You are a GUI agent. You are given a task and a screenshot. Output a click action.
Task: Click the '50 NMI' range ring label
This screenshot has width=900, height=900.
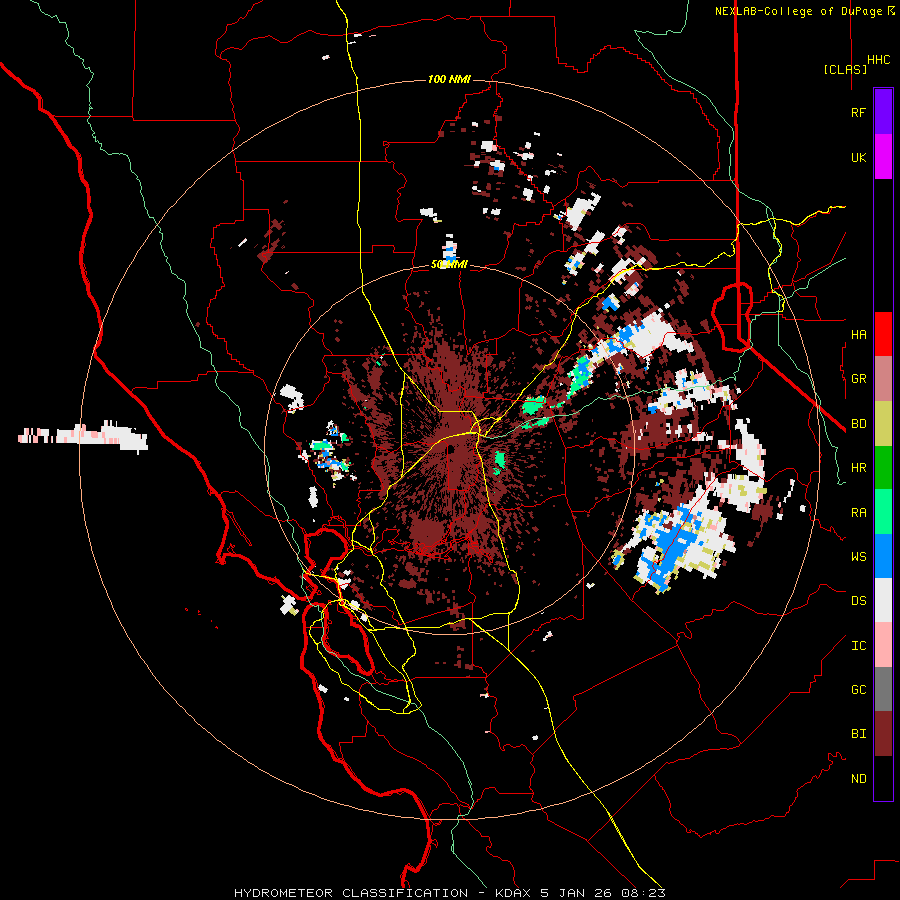pyautogui.click(x=449, y=265)
